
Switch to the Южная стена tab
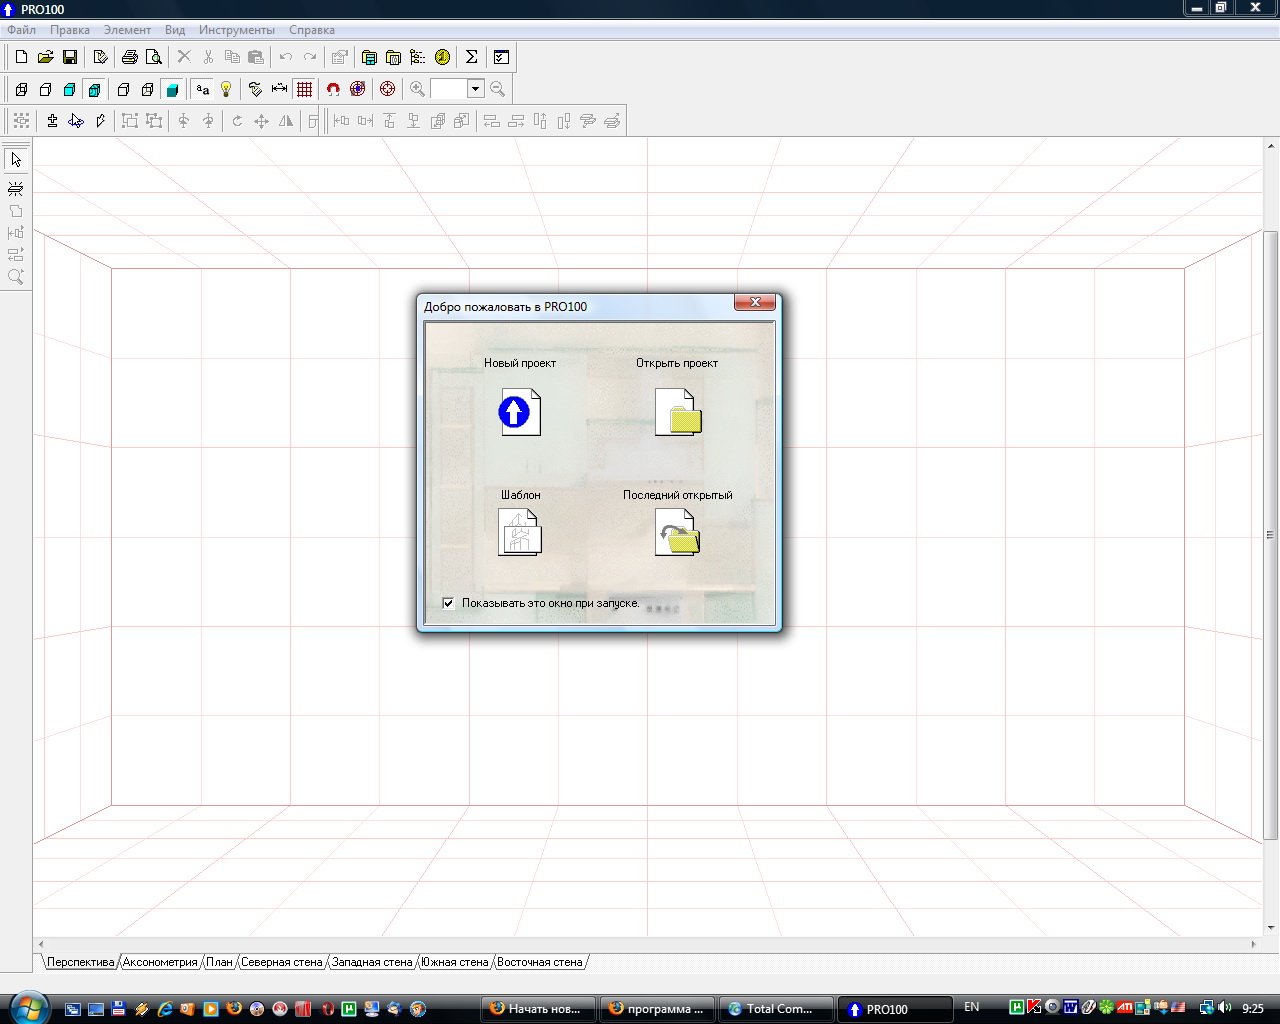tap(455, 962)
